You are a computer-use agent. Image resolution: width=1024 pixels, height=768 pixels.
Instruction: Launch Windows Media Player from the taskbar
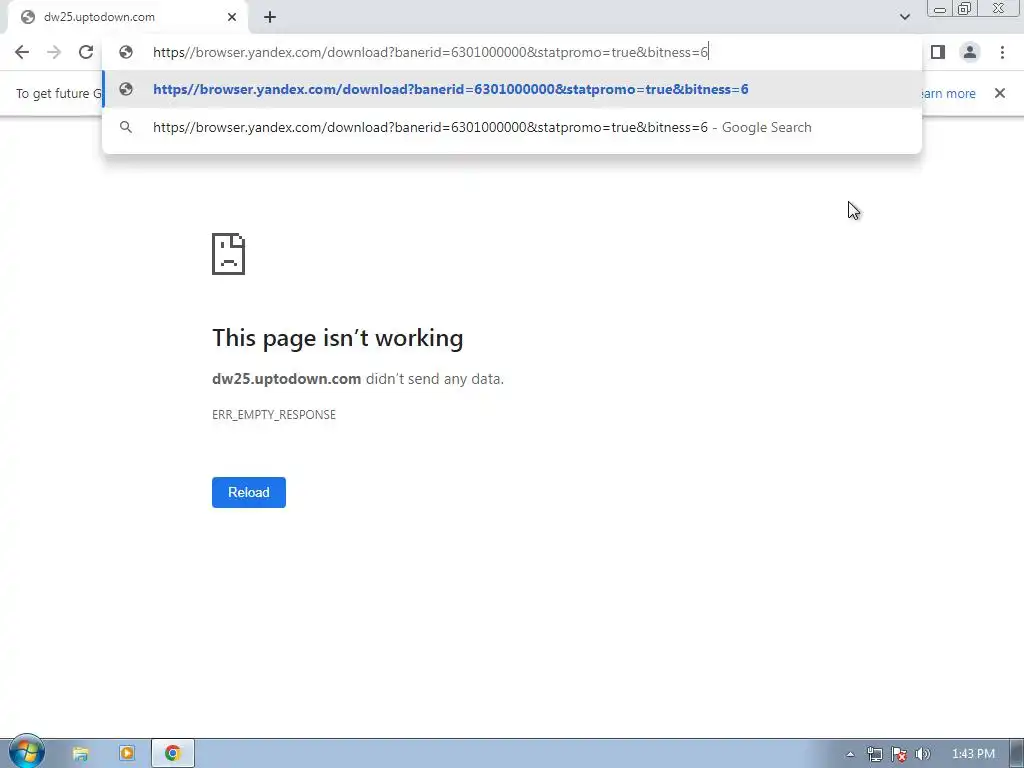(x=127, y=754)
